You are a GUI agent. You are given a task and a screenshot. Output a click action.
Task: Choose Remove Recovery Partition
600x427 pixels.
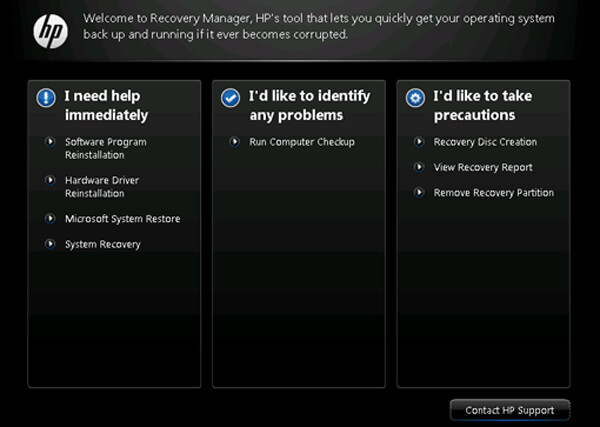click(x=494, y=193)
